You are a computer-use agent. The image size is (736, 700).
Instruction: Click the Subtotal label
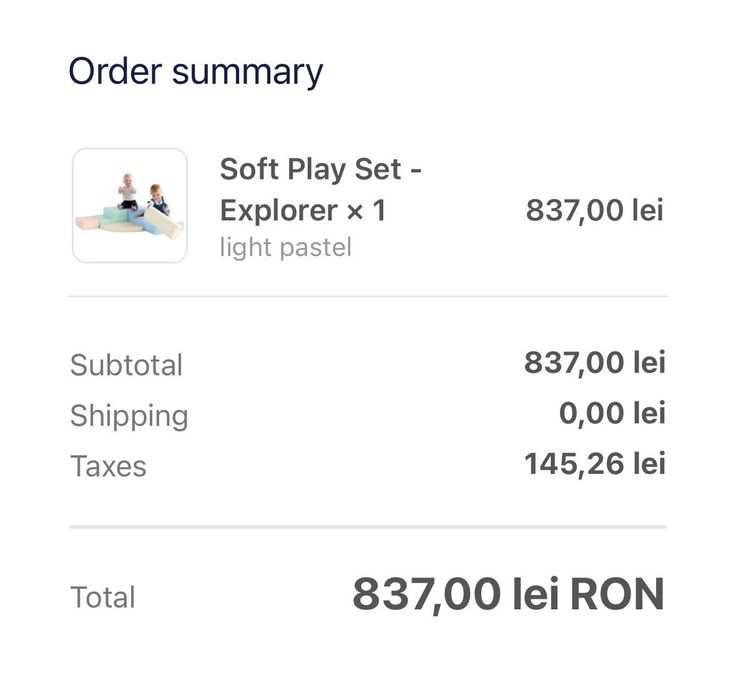pyautogui.click(x=127, y=365)
